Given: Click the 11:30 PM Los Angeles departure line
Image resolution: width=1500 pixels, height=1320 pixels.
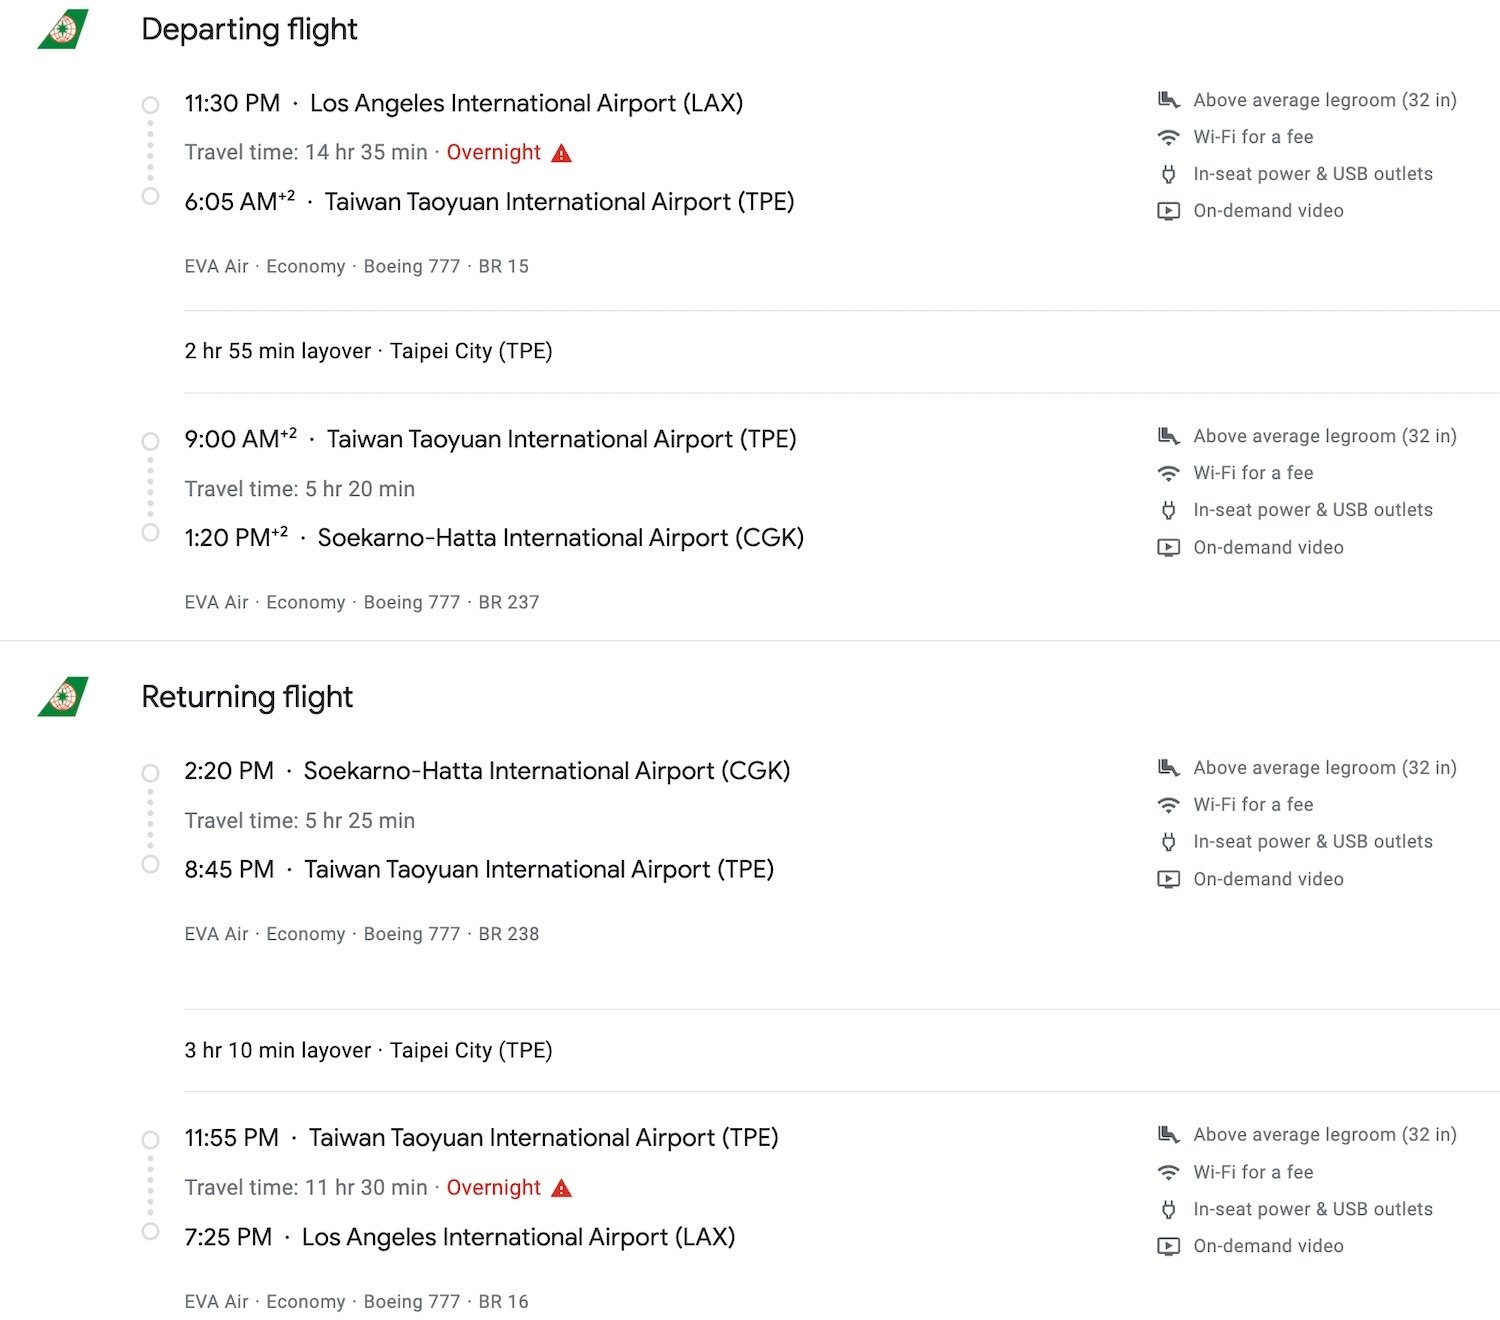Looking at the screenshot, I should pyautogui.click(x=464, y=103).
